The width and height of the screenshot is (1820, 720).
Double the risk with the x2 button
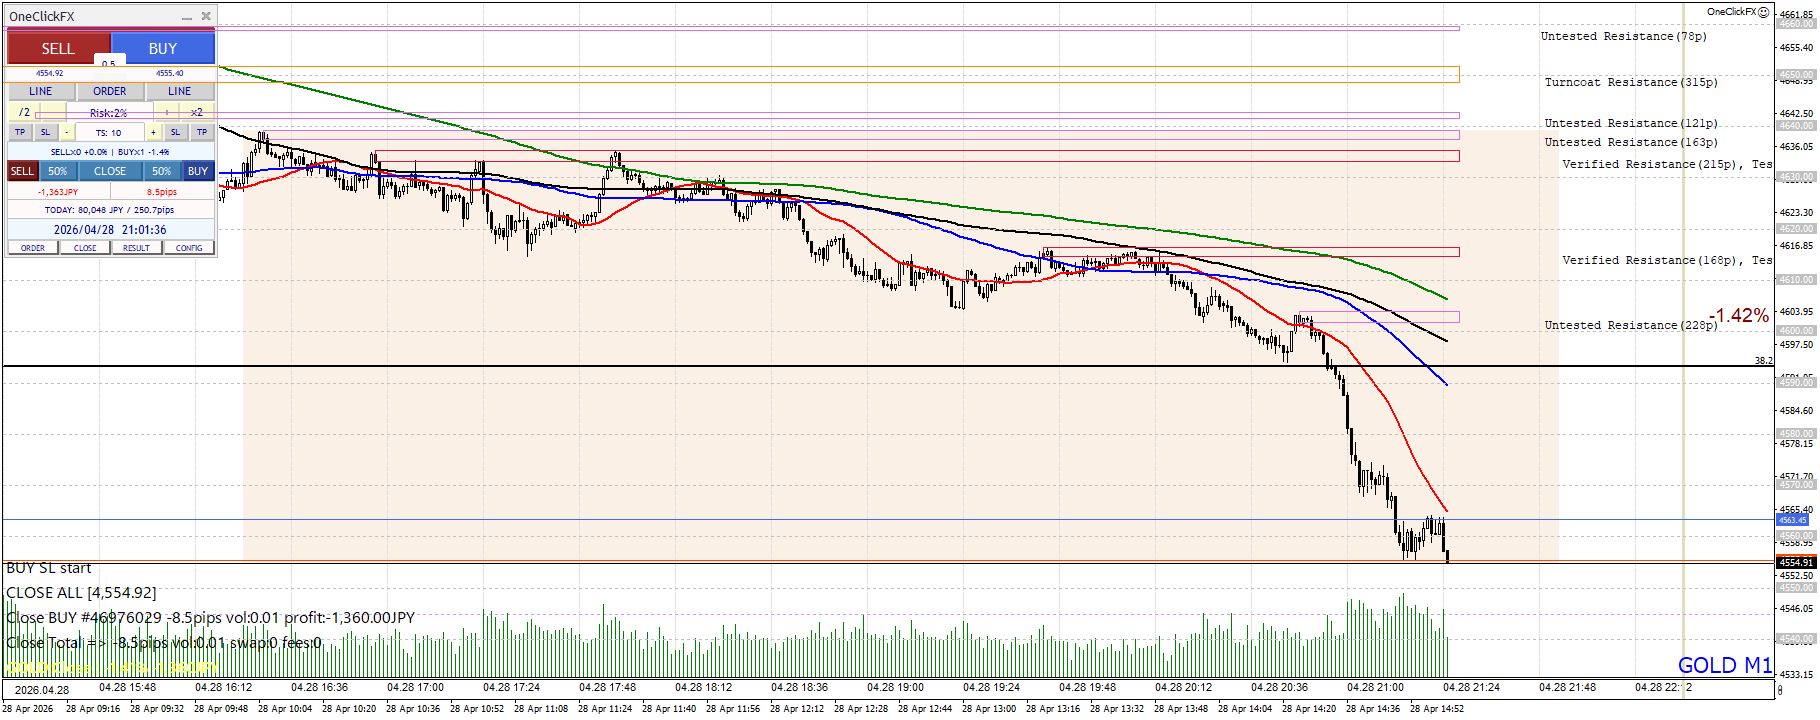[197, 112]
